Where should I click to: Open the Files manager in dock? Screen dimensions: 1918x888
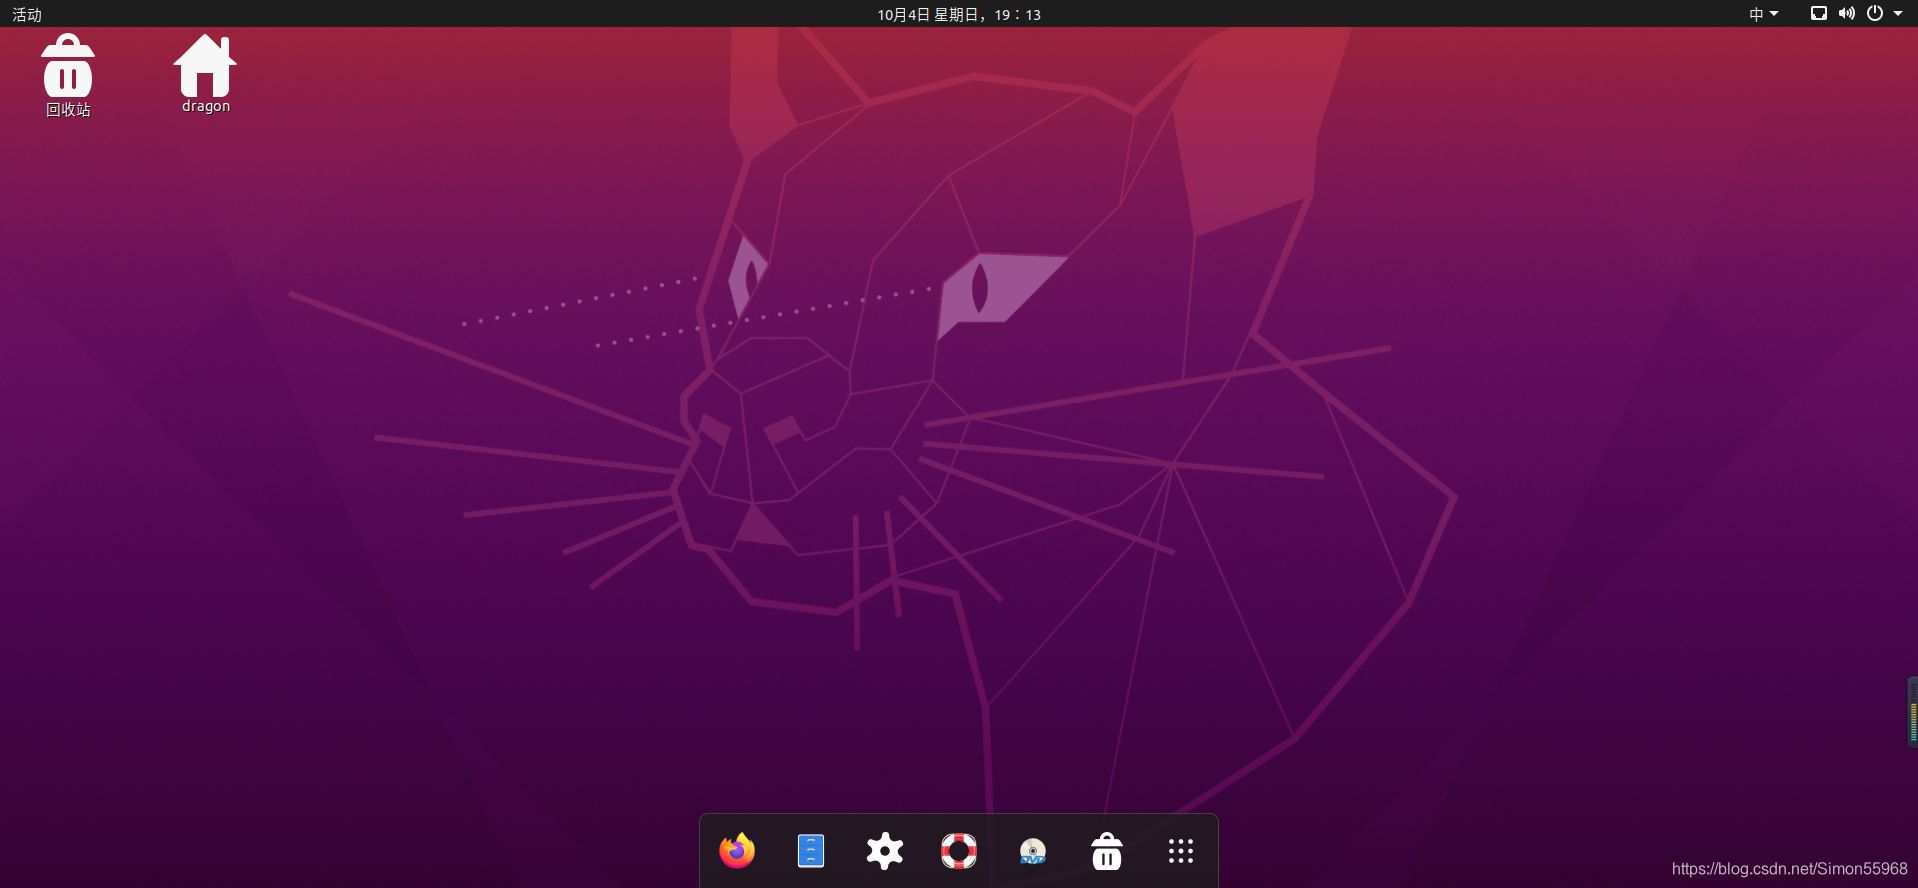point(811,851)
